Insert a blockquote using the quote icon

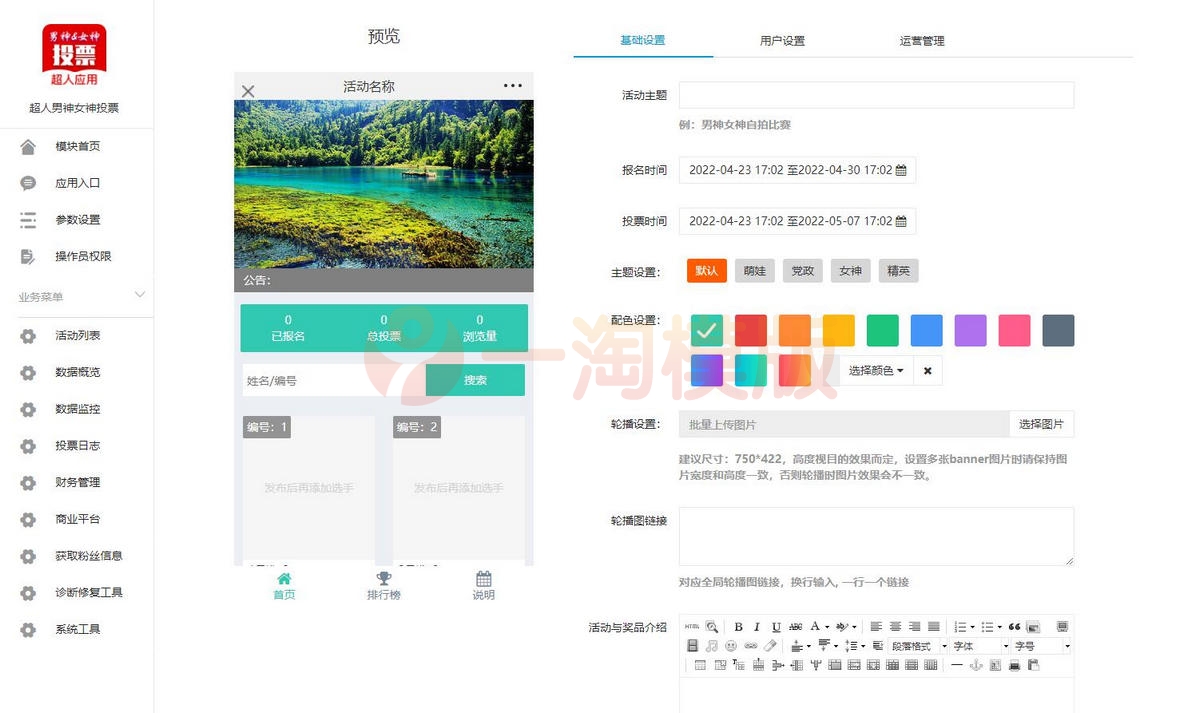[x=1014, y=627]
